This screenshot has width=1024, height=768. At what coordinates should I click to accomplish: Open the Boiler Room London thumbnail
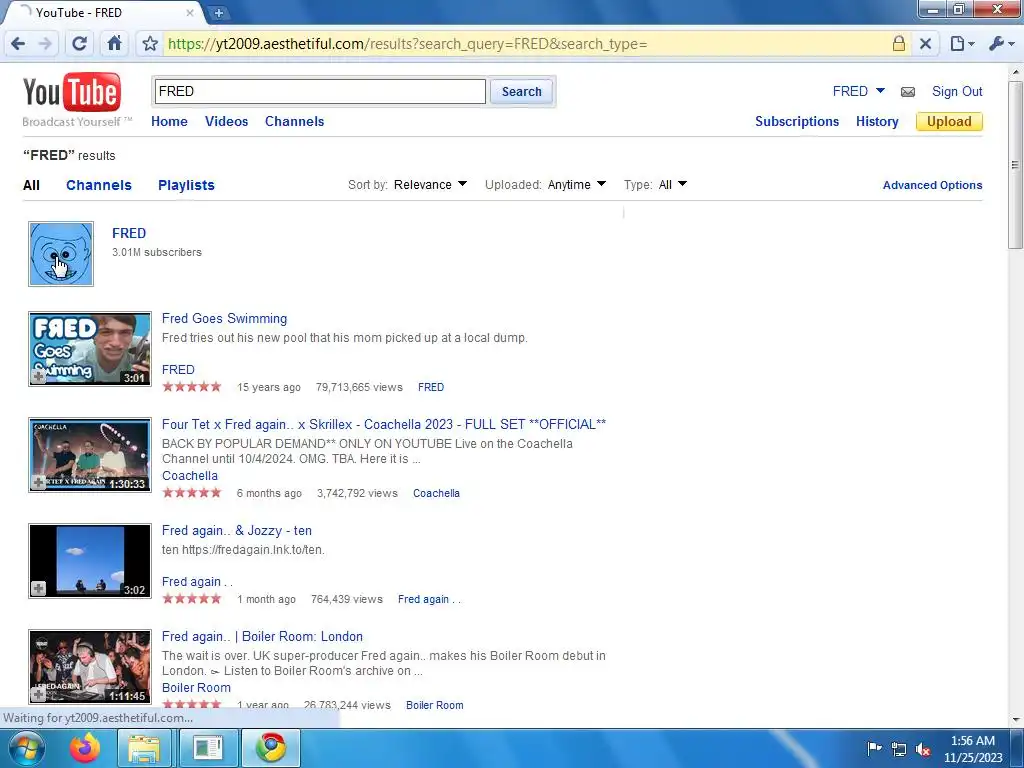tap(89, 666)
